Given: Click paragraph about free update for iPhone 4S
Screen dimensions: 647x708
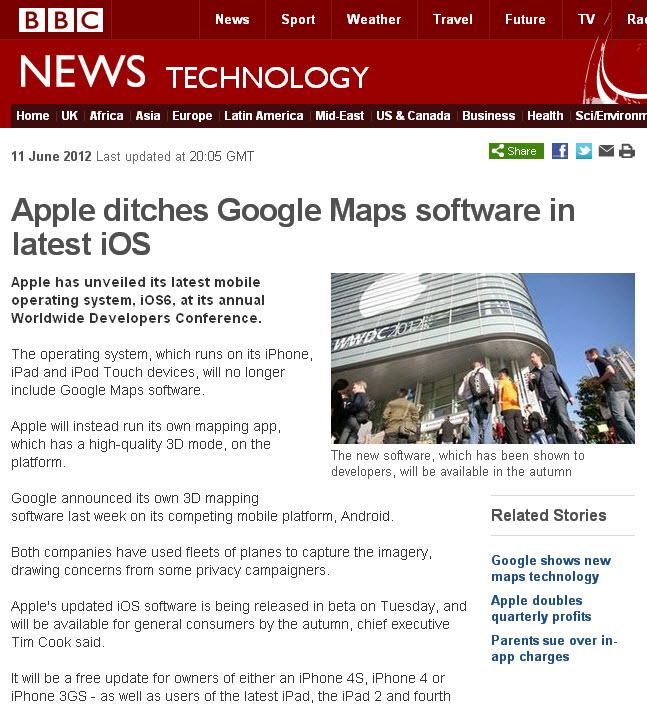Looking at the screenshot, I should tap(231, 687).
